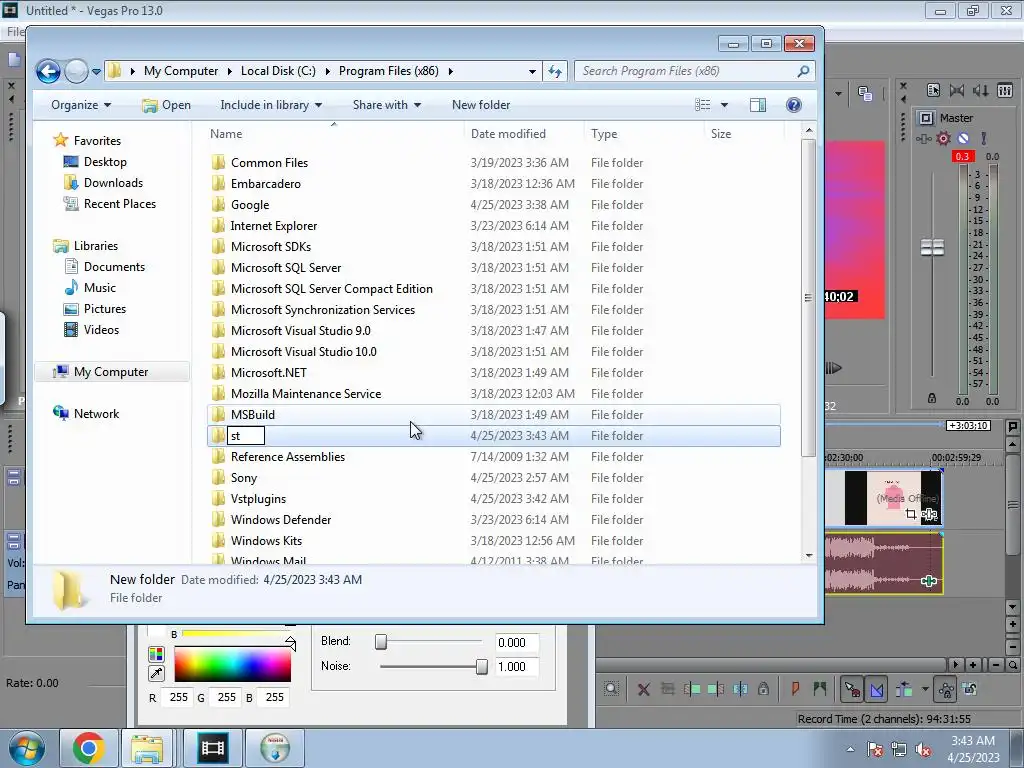Toggle auto ripple icon
The height and width of the screenshot is (768, 1024).
point(904,689)
